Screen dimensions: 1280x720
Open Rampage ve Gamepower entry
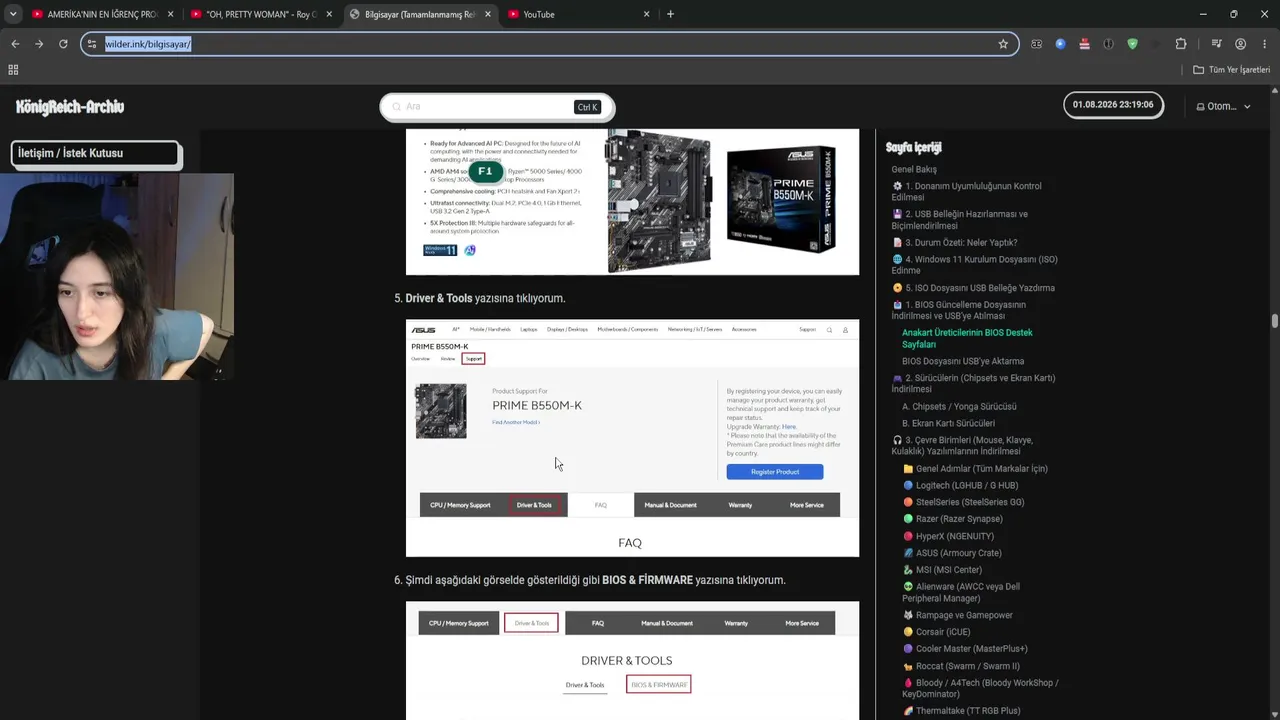tap(958, 615)
